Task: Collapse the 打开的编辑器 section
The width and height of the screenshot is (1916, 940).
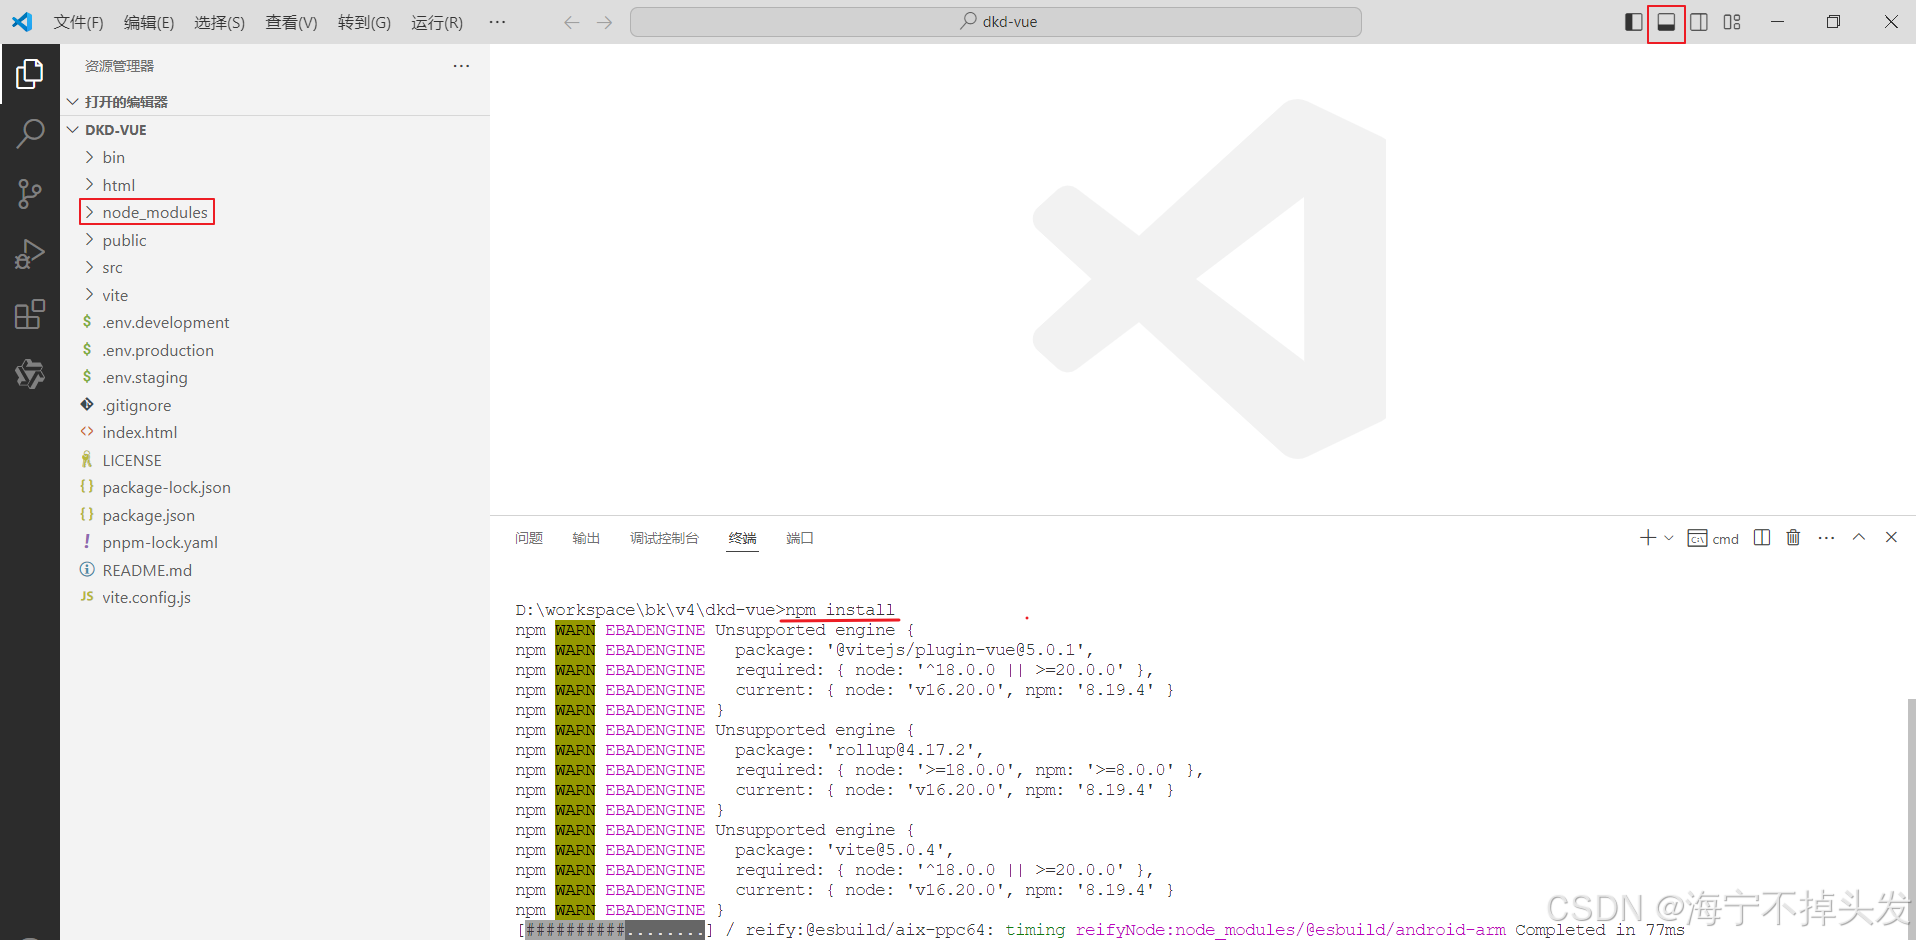Action: (x=275, y=102)
